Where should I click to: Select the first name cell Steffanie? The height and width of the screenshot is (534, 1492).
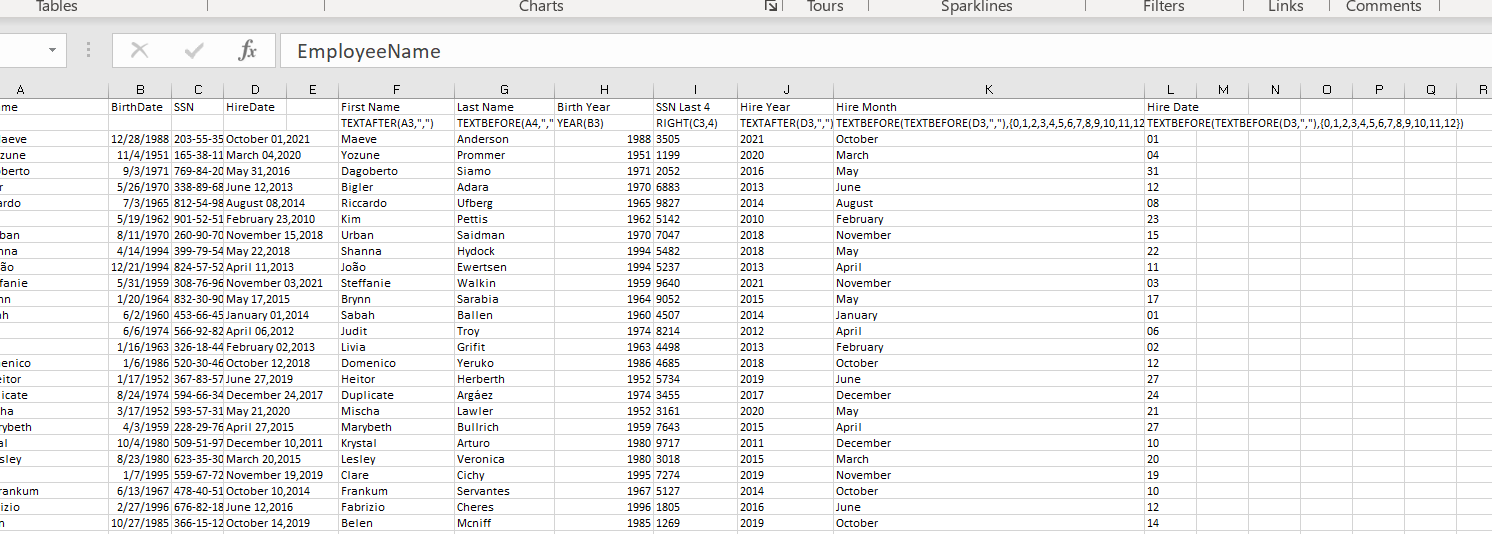[x=397, y=283]
